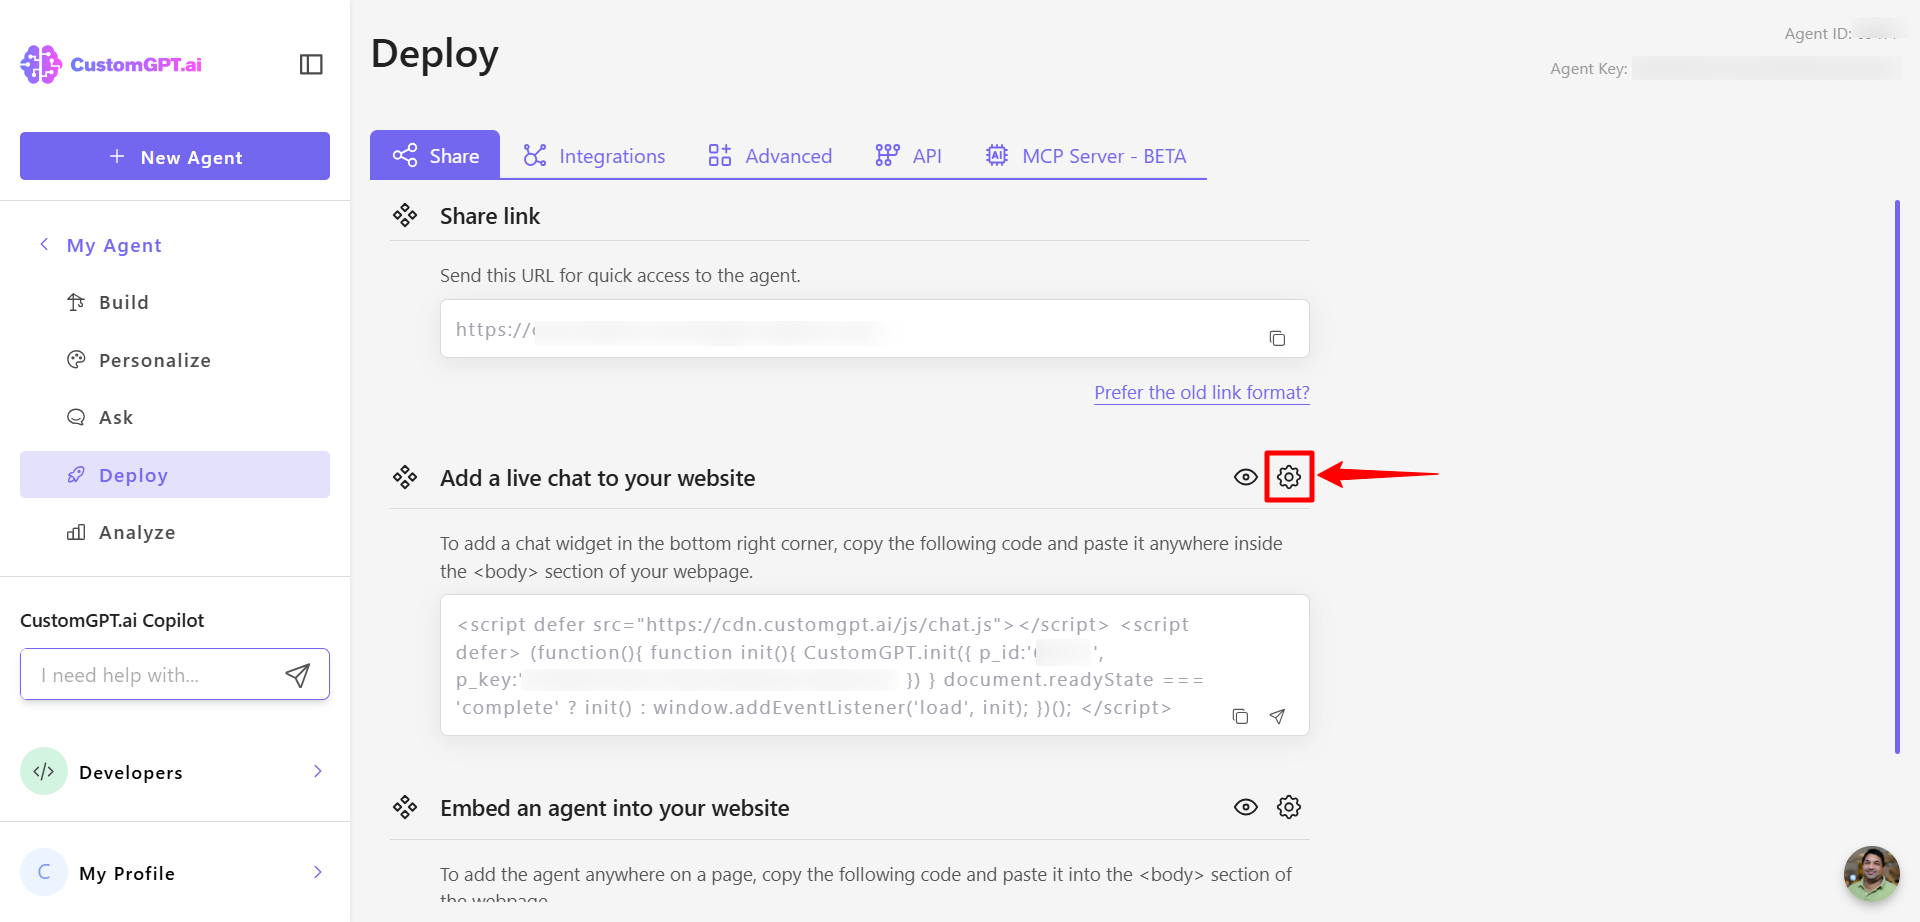Screen dimensions: 1920x922
Task: Switch to the Integrations tab
Action: (x=594, y=155)
